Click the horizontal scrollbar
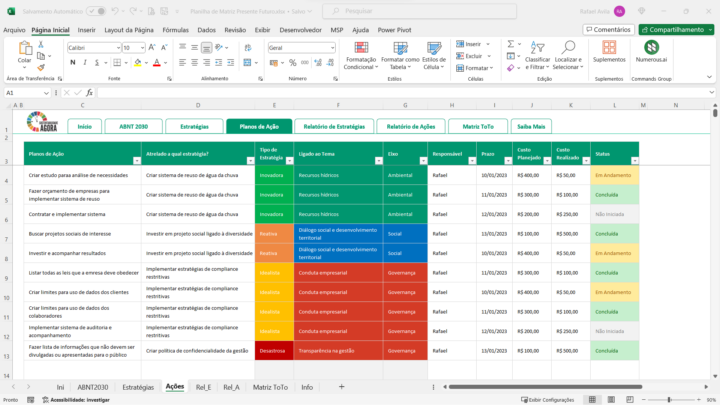The height and width of the screenshot is (405, 720). (x=545, y=387)
